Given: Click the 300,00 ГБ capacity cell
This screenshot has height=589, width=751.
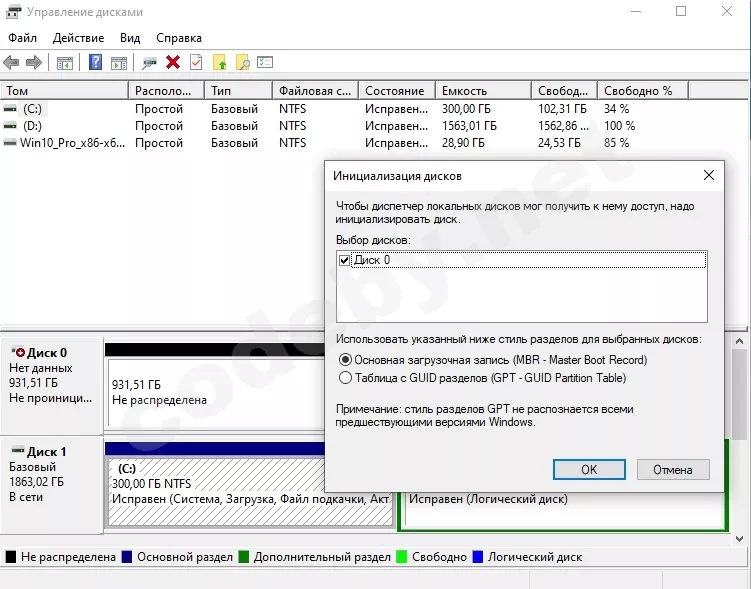Looking at the screenshot, I should [x=466, y=109].
